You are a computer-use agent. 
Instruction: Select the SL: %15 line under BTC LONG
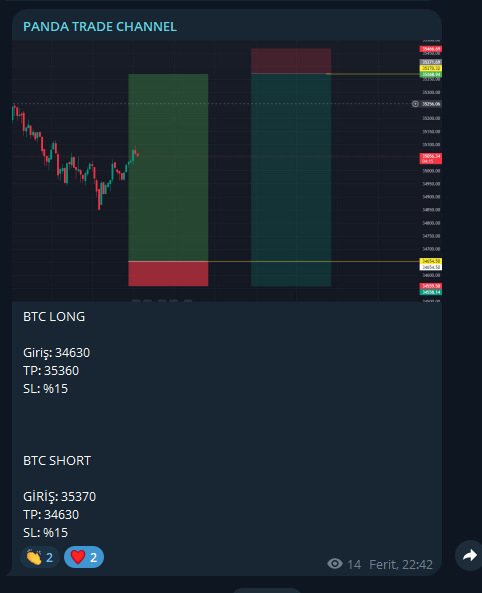click(x=45, y=389)
